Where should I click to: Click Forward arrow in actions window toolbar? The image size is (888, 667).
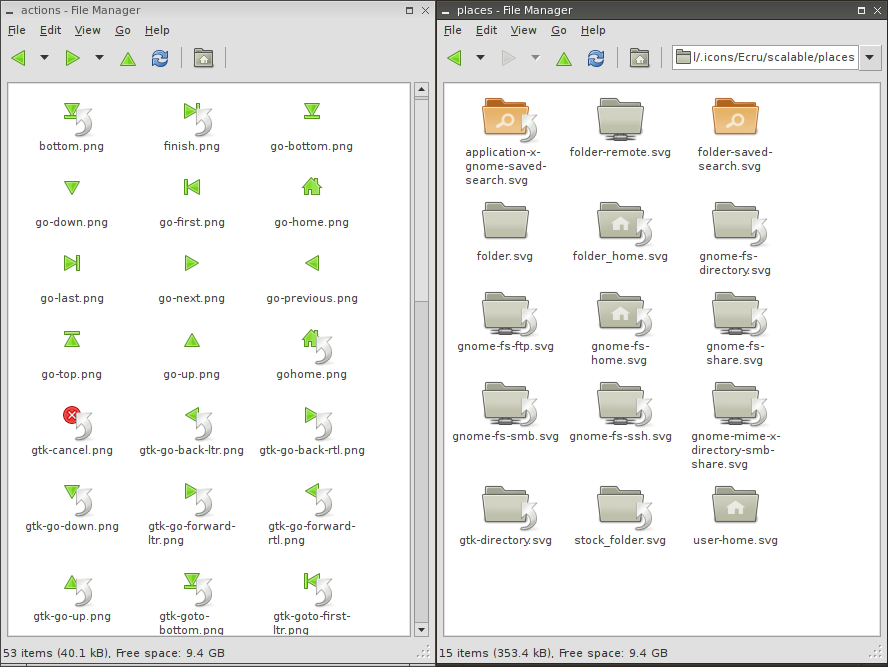tap(72, 58)
